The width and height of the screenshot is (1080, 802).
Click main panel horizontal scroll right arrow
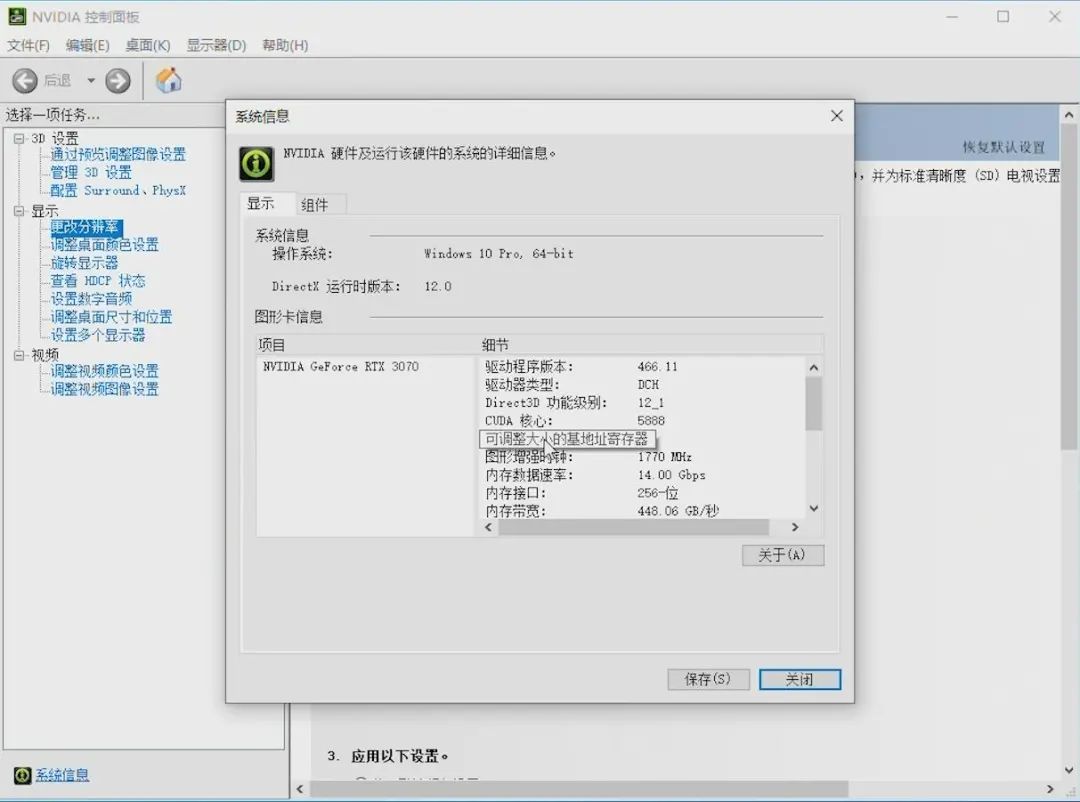pos(1050,789)
